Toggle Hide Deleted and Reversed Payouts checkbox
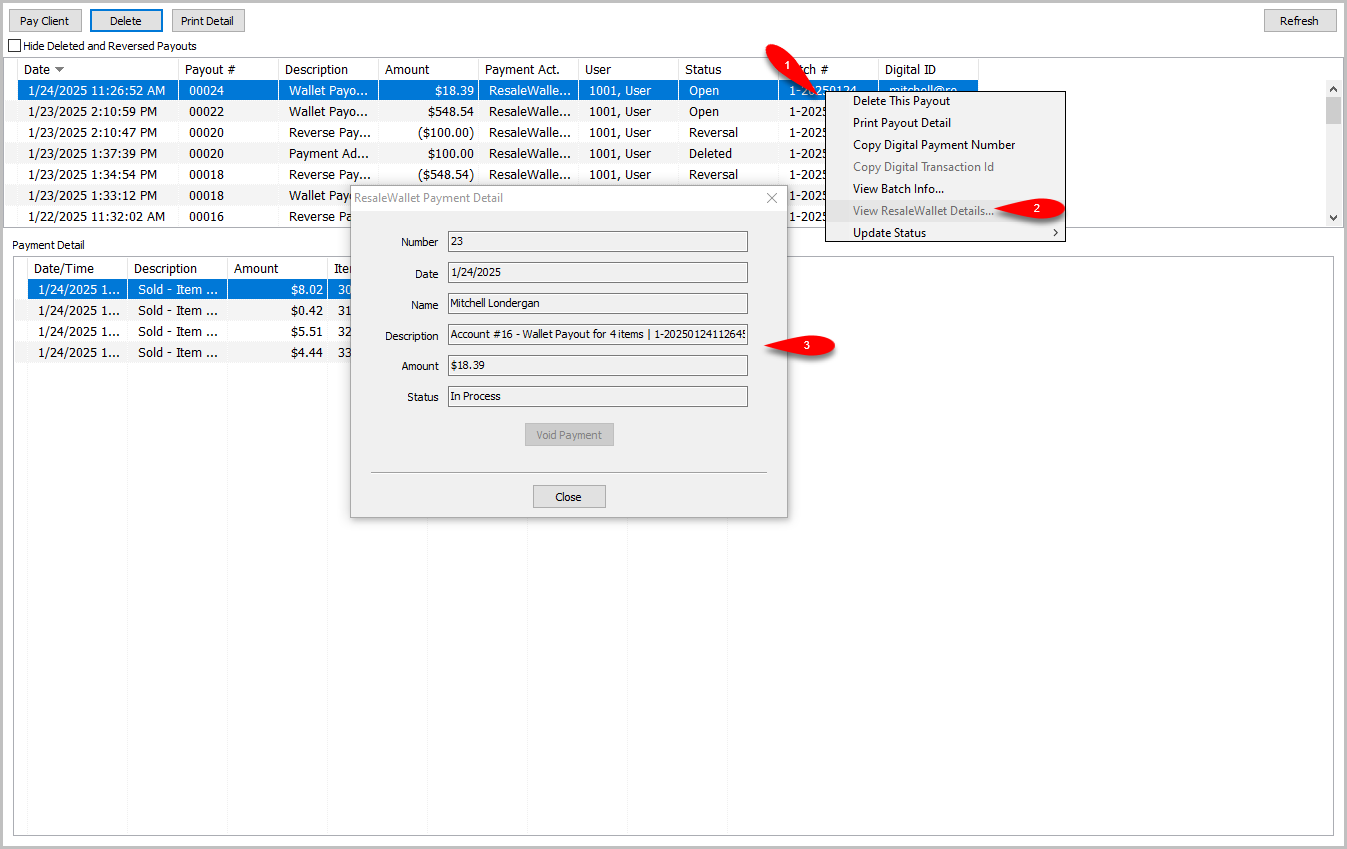Image resolution: width=1347 pixels, height=849 pixels. [14, 46]
